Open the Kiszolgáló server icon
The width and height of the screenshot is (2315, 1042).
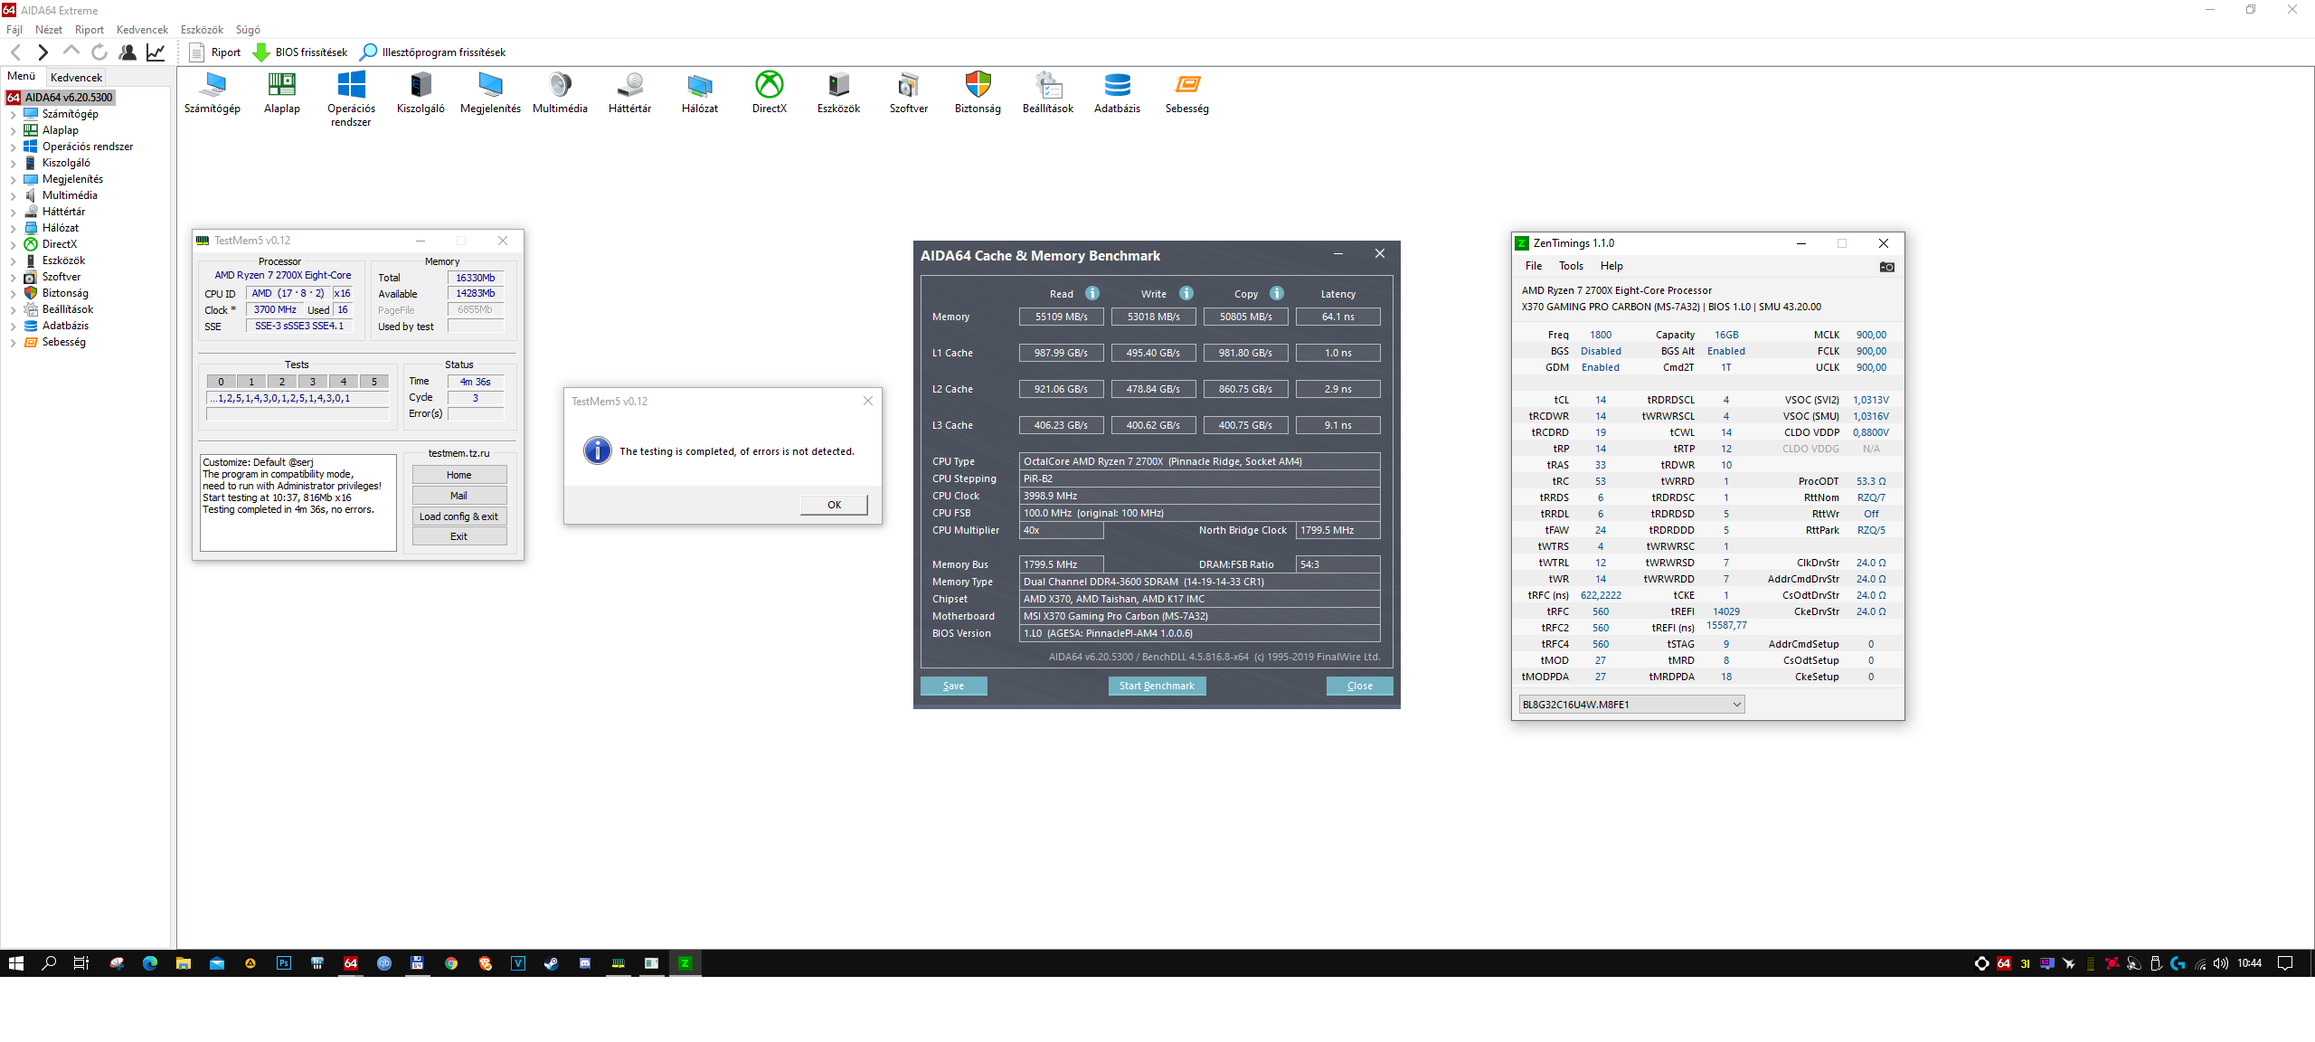pyautogui.click(x=420, y=93)
